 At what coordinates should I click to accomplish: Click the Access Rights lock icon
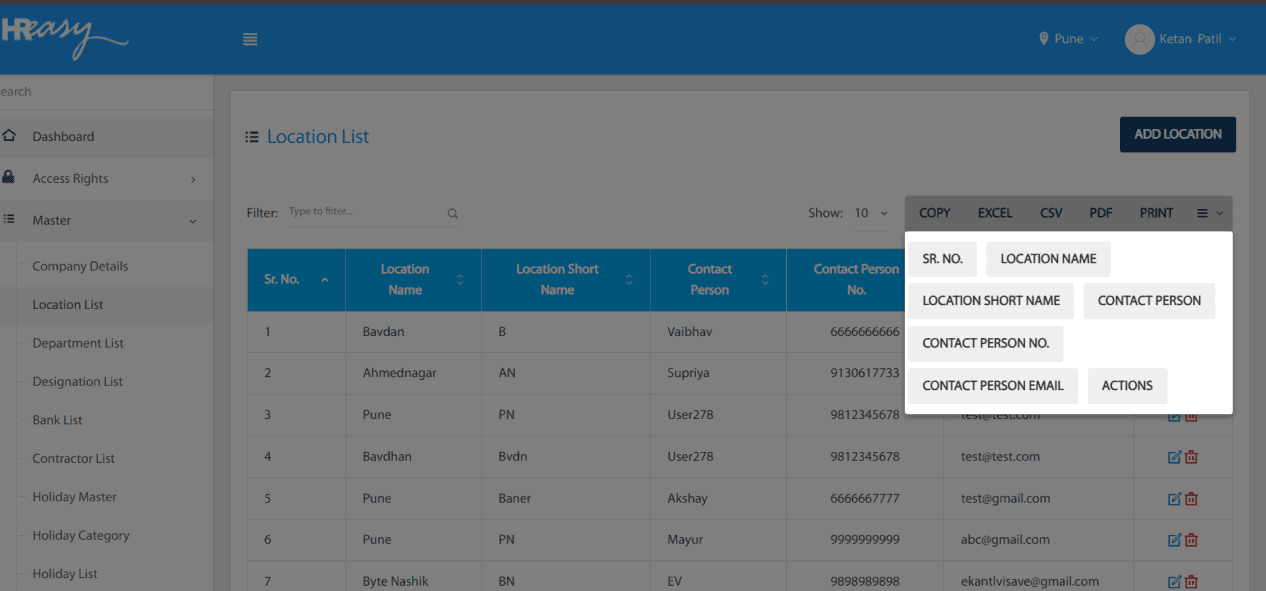tap(9, 177)
